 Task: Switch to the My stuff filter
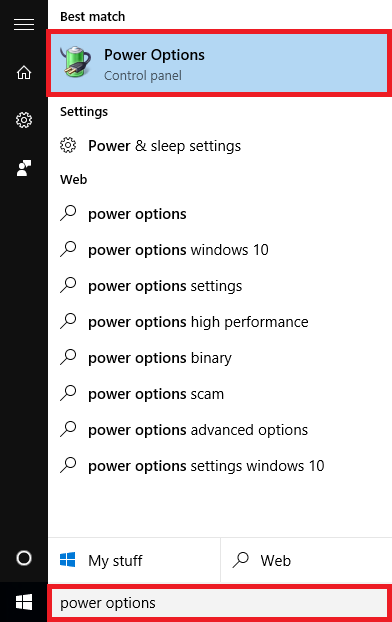[x=134, y=561]
